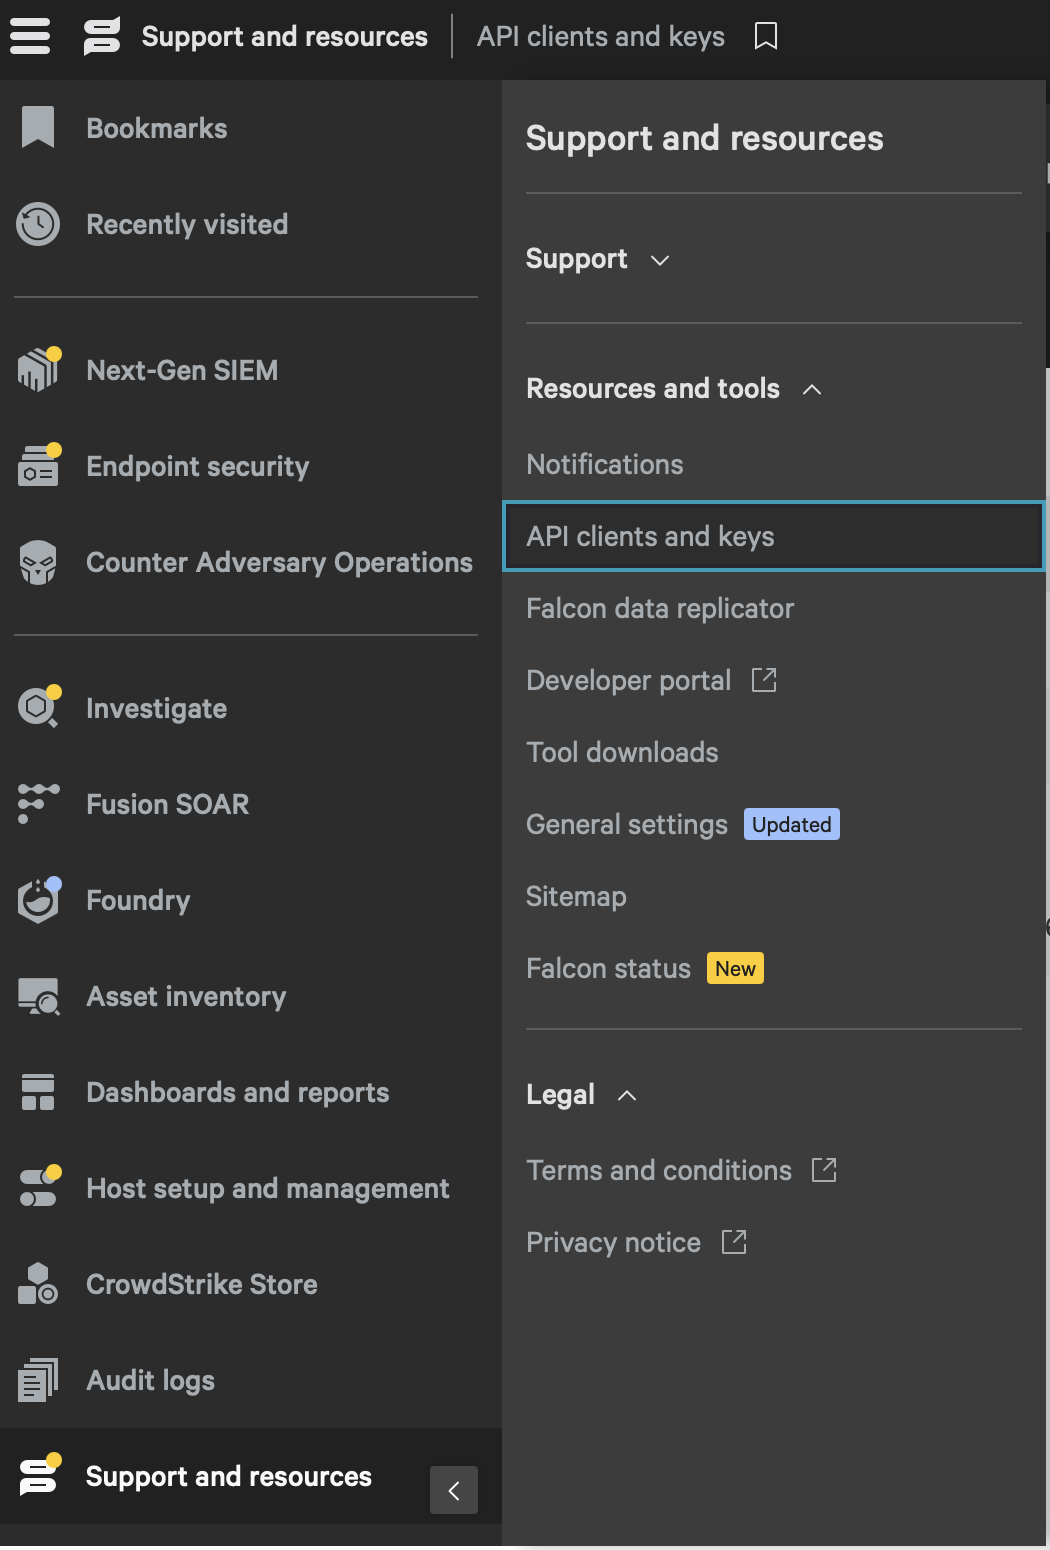Open the hamburger navigation menu
This screenshot has height=1550, width=1050.
(x=29, y=36)
